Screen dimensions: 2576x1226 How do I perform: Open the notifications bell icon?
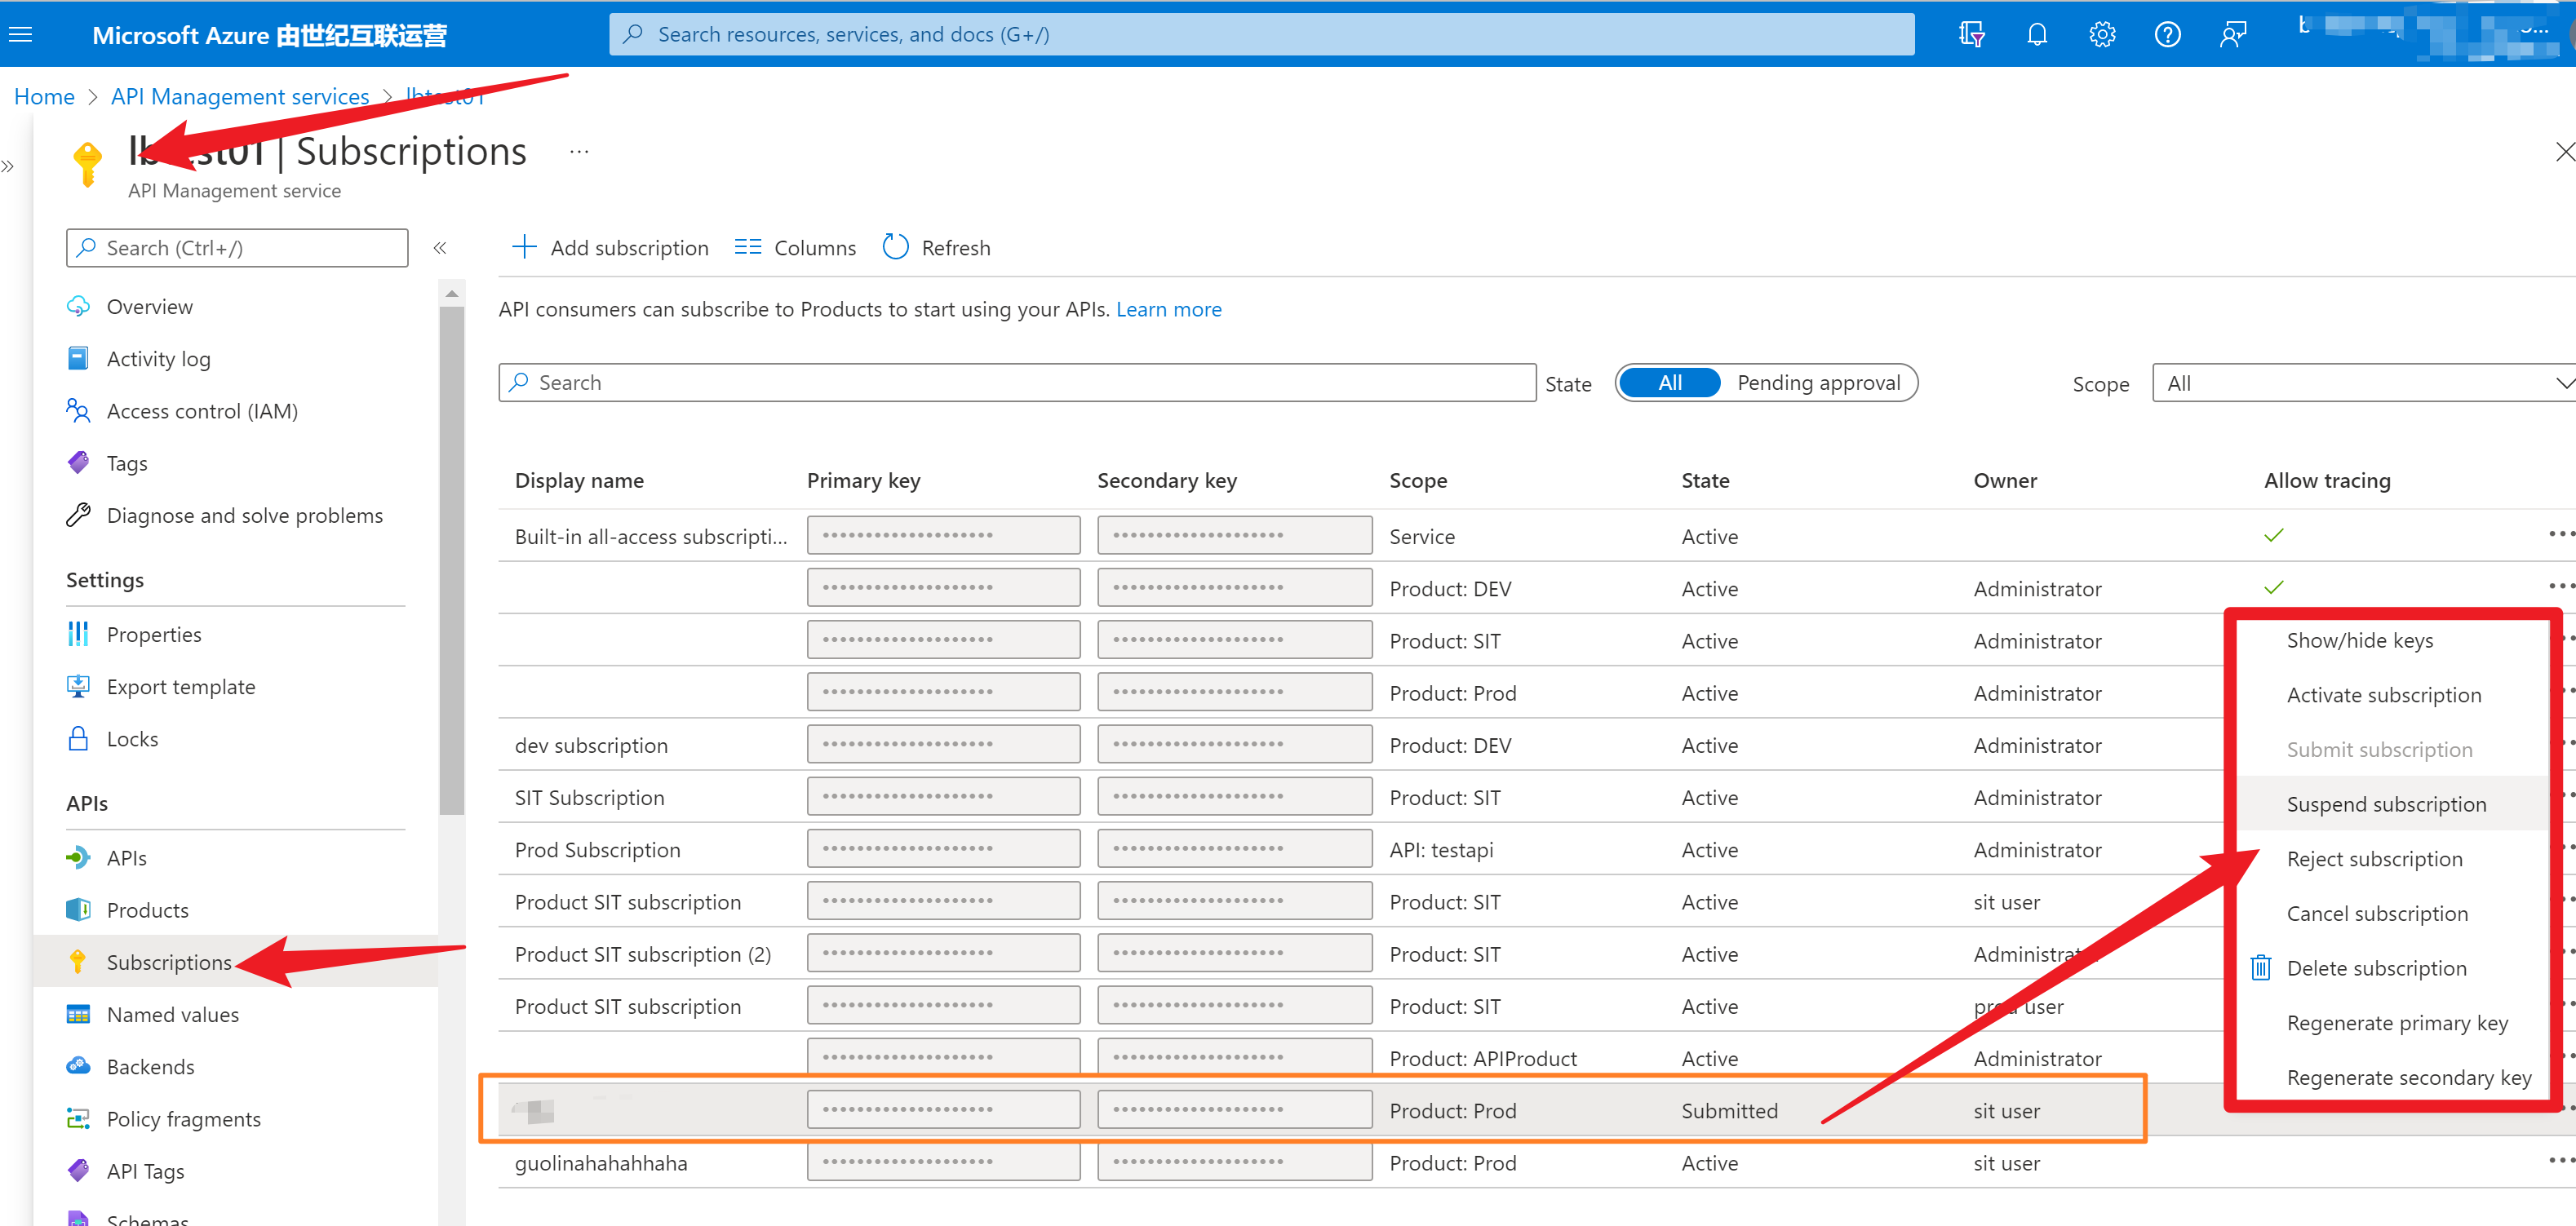tap(2036, 35)
